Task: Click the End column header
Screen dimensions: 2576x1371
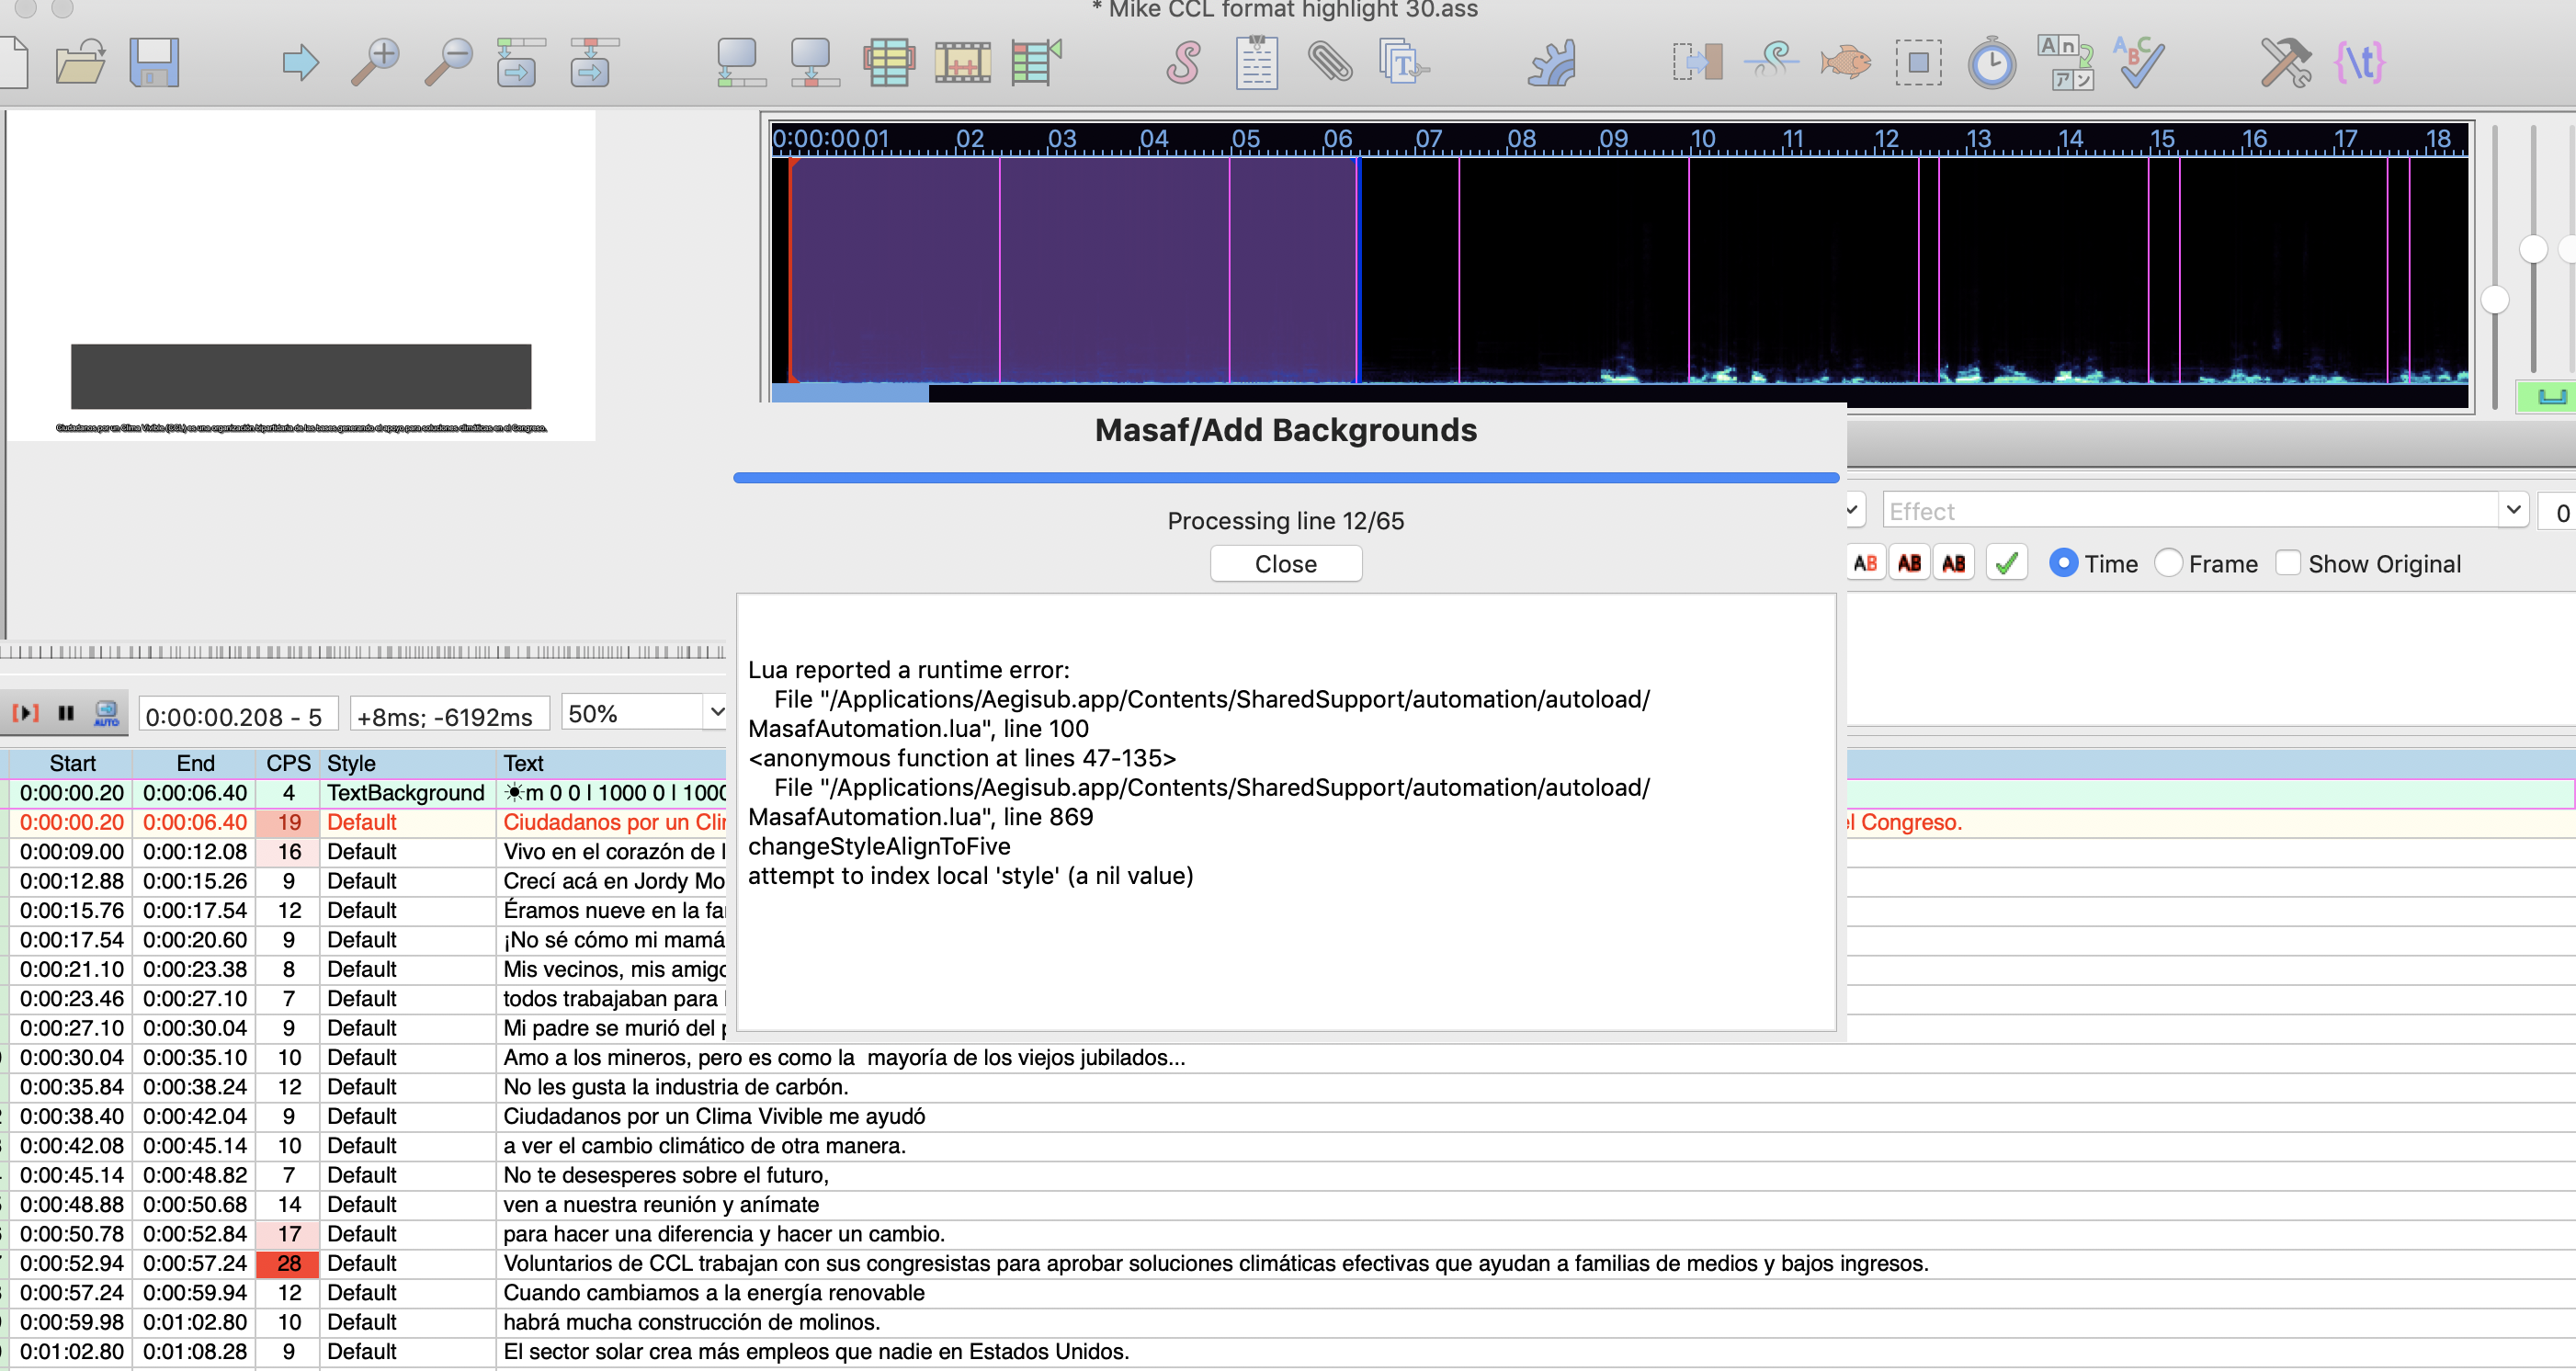Action: click(x=195, y=763)
